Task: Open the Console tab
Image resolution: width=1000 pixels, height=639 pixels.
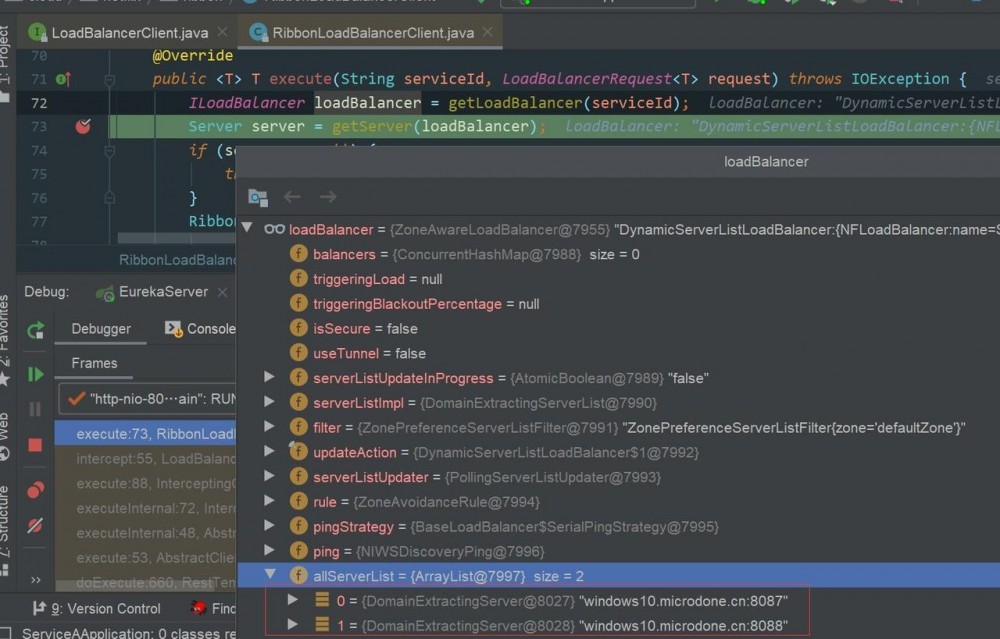Action: click(200, 328)
